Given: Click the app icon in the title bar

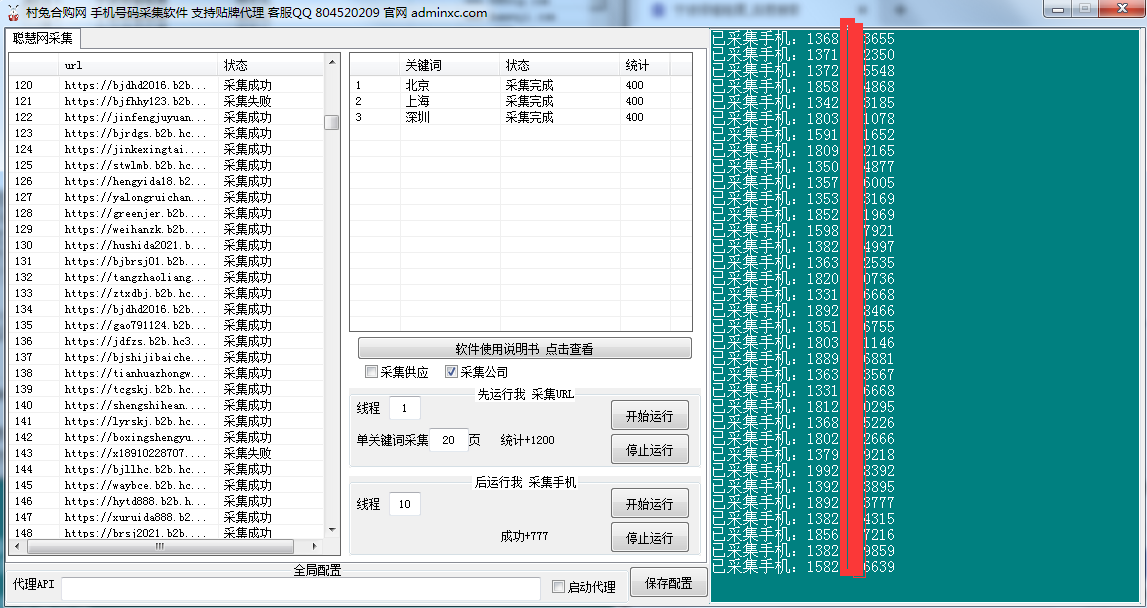Looking at the screenshot, I should point(12,9).
